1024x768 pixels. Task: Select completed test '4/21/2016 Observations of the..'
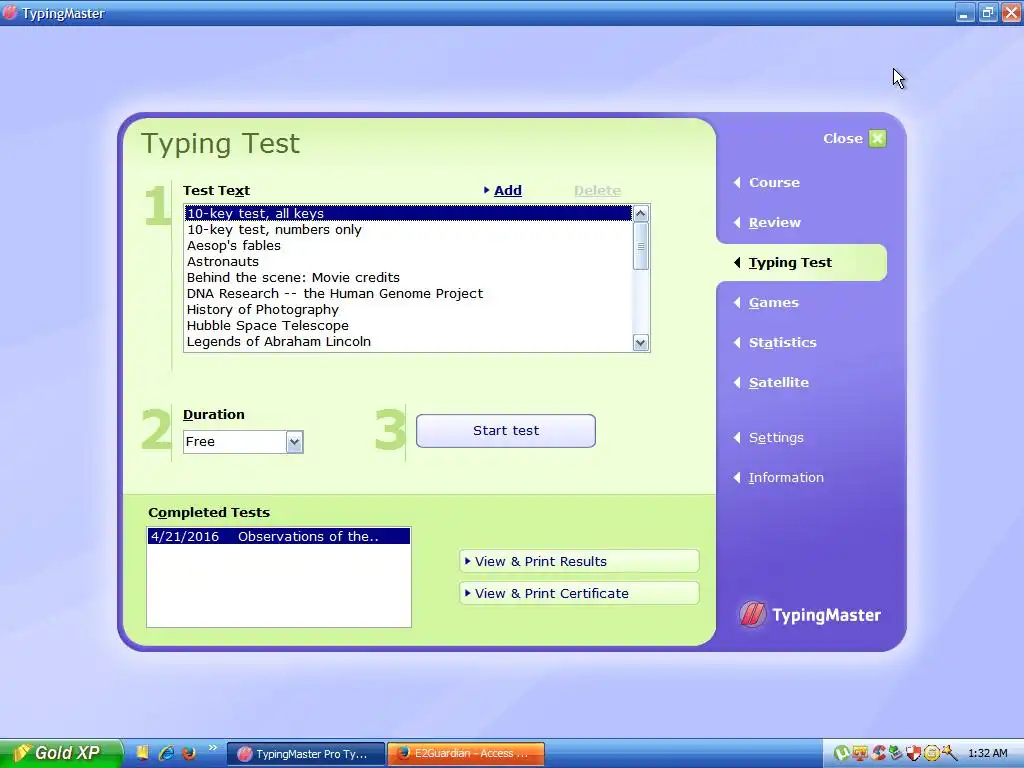[x=279, y=536]
